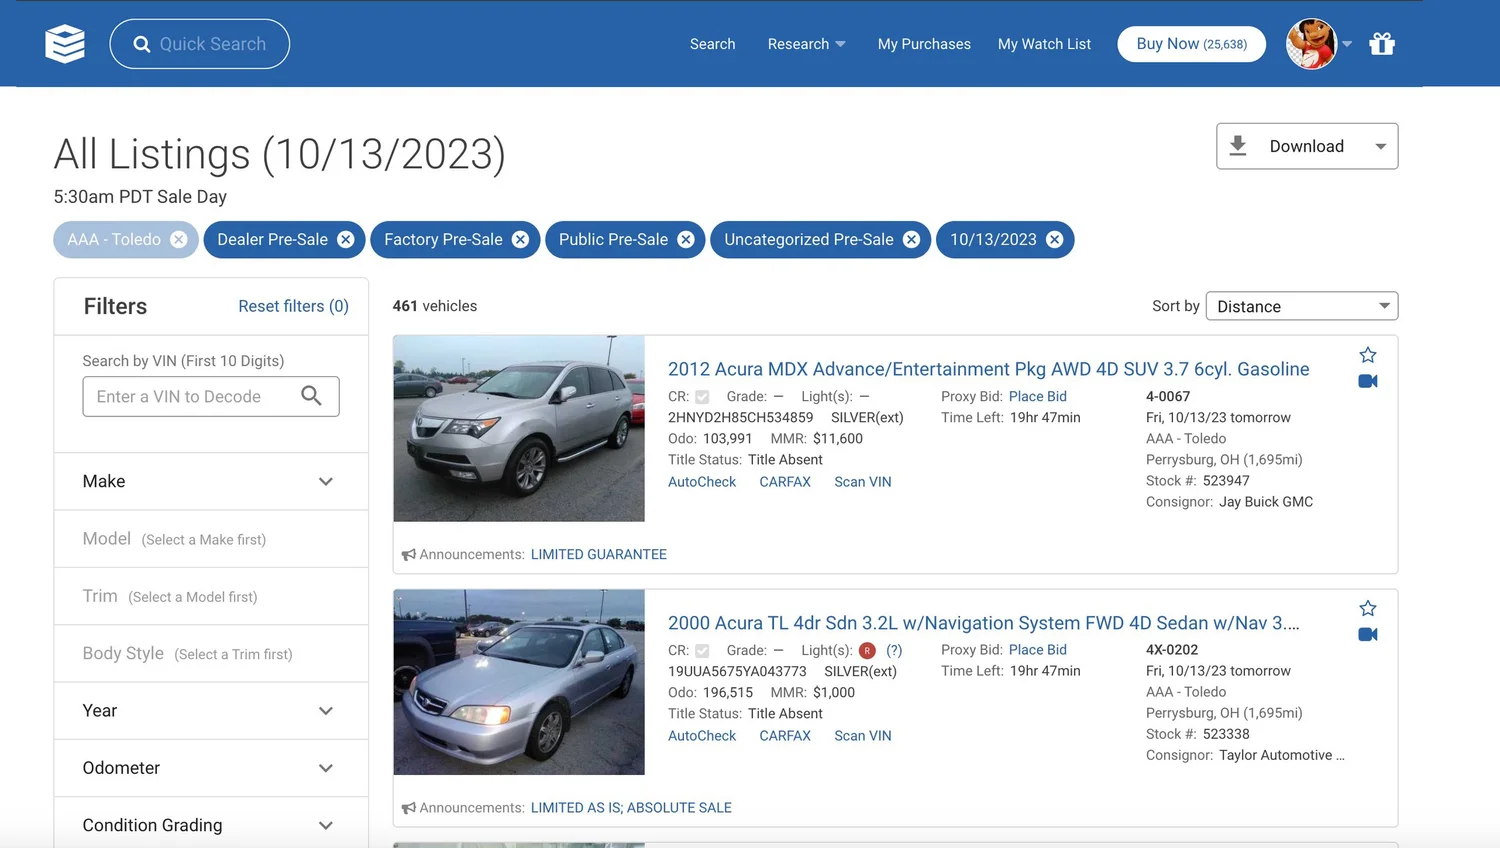Toggle the CR checkbox on the 2000 Acura TL
This screenshot has height=848, width=1500.
(702, 650)
